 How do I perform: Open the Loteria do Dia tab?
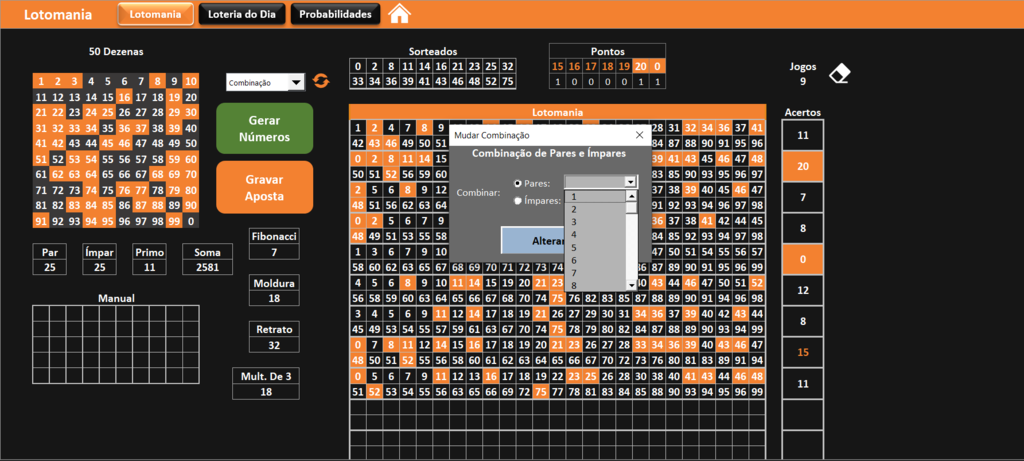tap(242, 14)
